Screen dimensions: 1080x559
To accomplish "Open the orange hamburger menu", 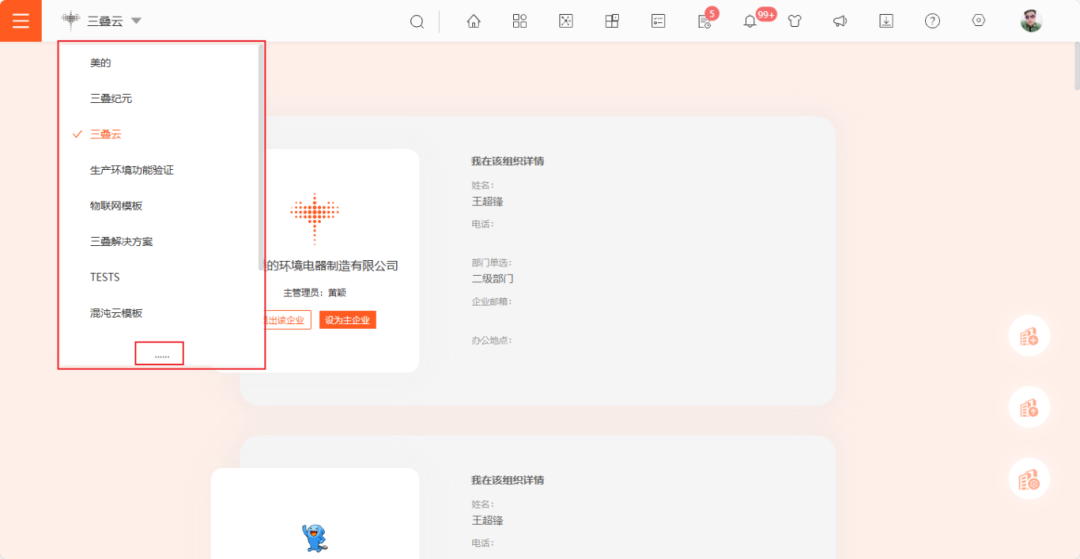I will (x=21, y=21).
